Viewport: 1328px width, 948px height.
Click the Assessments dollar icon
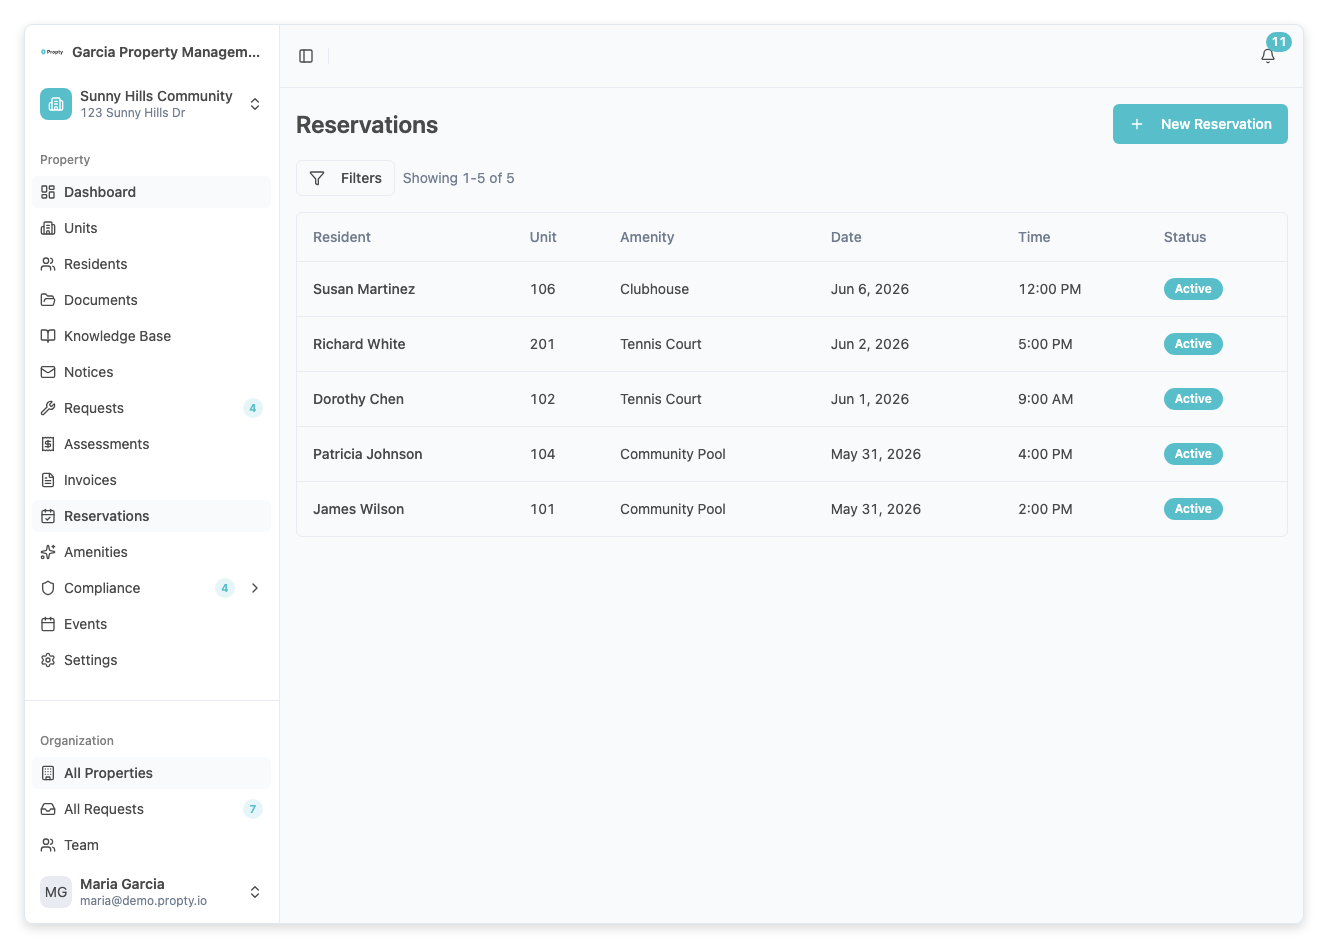[x=48, y=444]
